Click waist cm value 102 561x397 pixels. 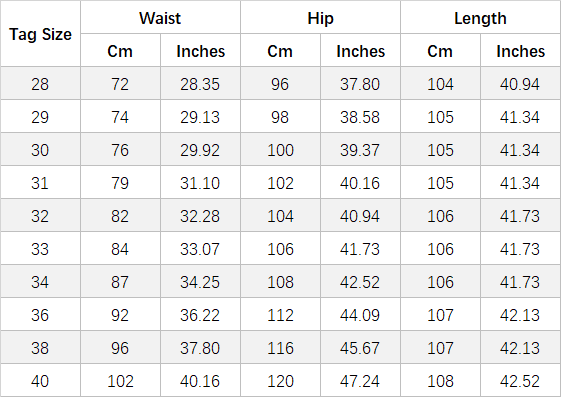[120, 381]
